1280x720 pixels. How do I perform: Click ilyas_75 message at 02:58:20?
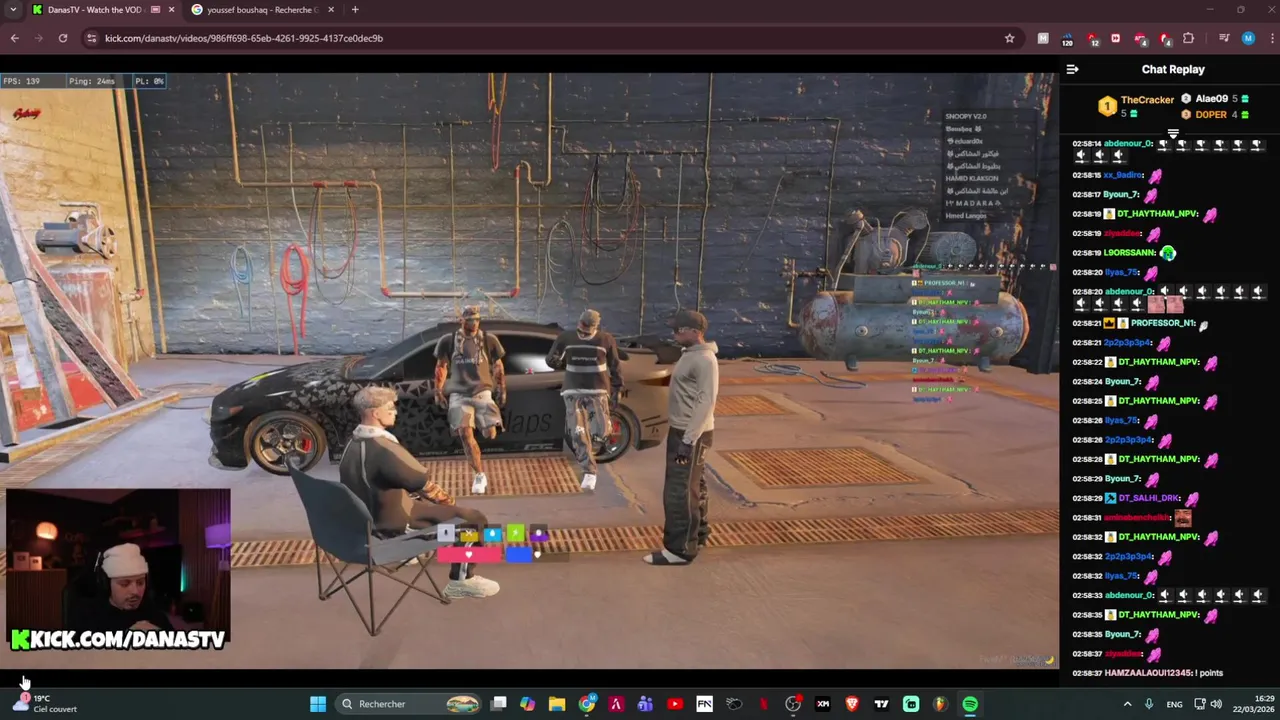pyautogui.click(x=1117, y=272)
